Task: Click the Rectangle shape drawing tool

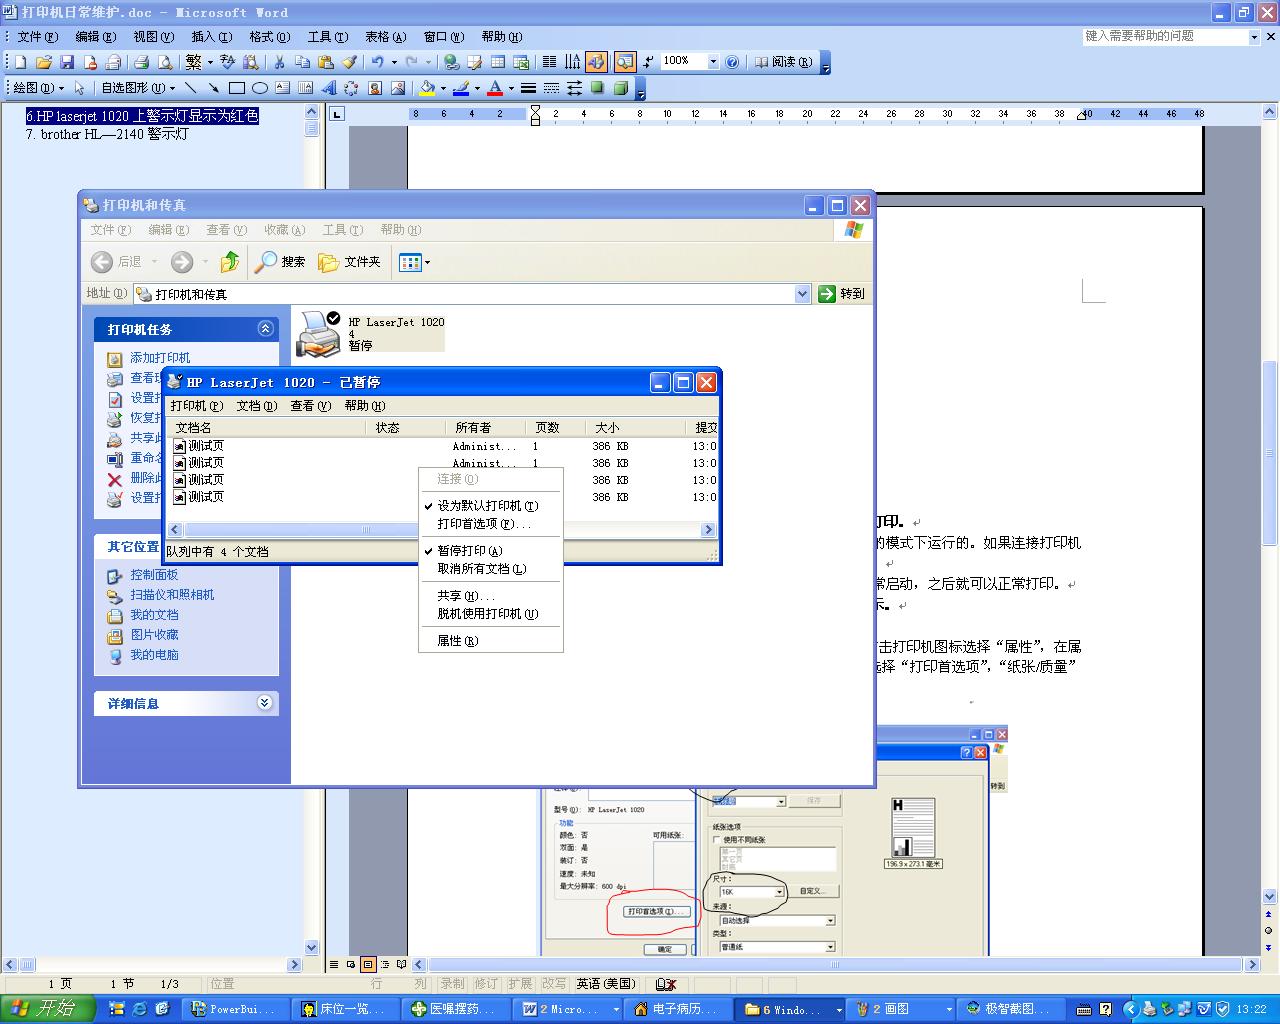Action: pyautogui.click(x=237, y=88)
